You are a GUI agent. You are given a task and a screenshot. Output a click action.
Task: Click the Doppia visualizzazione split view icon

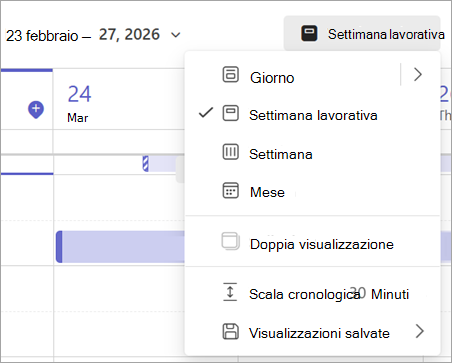(230, 241)
